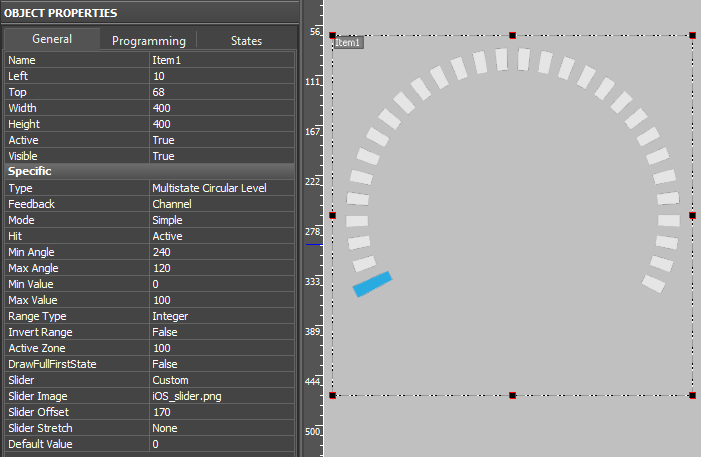The image size is (701, 457).
Task: Select Slider Image iOS_slider.png field
Action: coord(222,396)
